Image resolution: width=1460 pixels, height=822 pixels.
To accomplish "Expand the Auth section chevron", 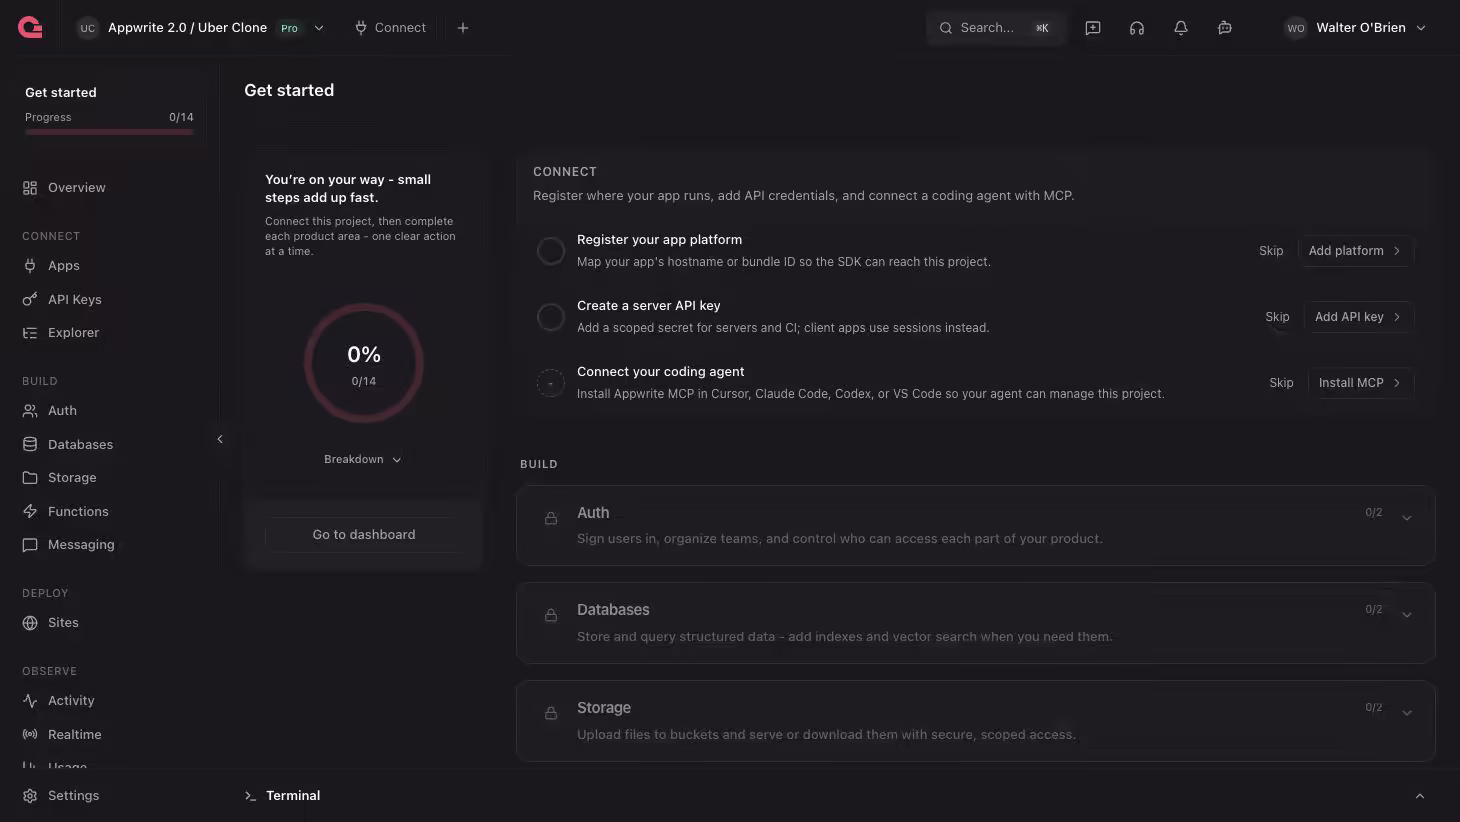I will tap(1407, 518).
